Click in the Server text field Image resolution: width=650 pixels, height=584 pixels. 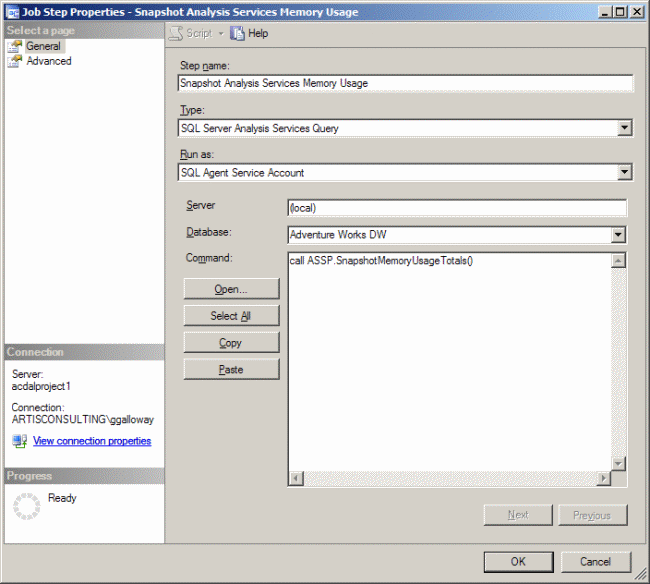tap(456, 208)
